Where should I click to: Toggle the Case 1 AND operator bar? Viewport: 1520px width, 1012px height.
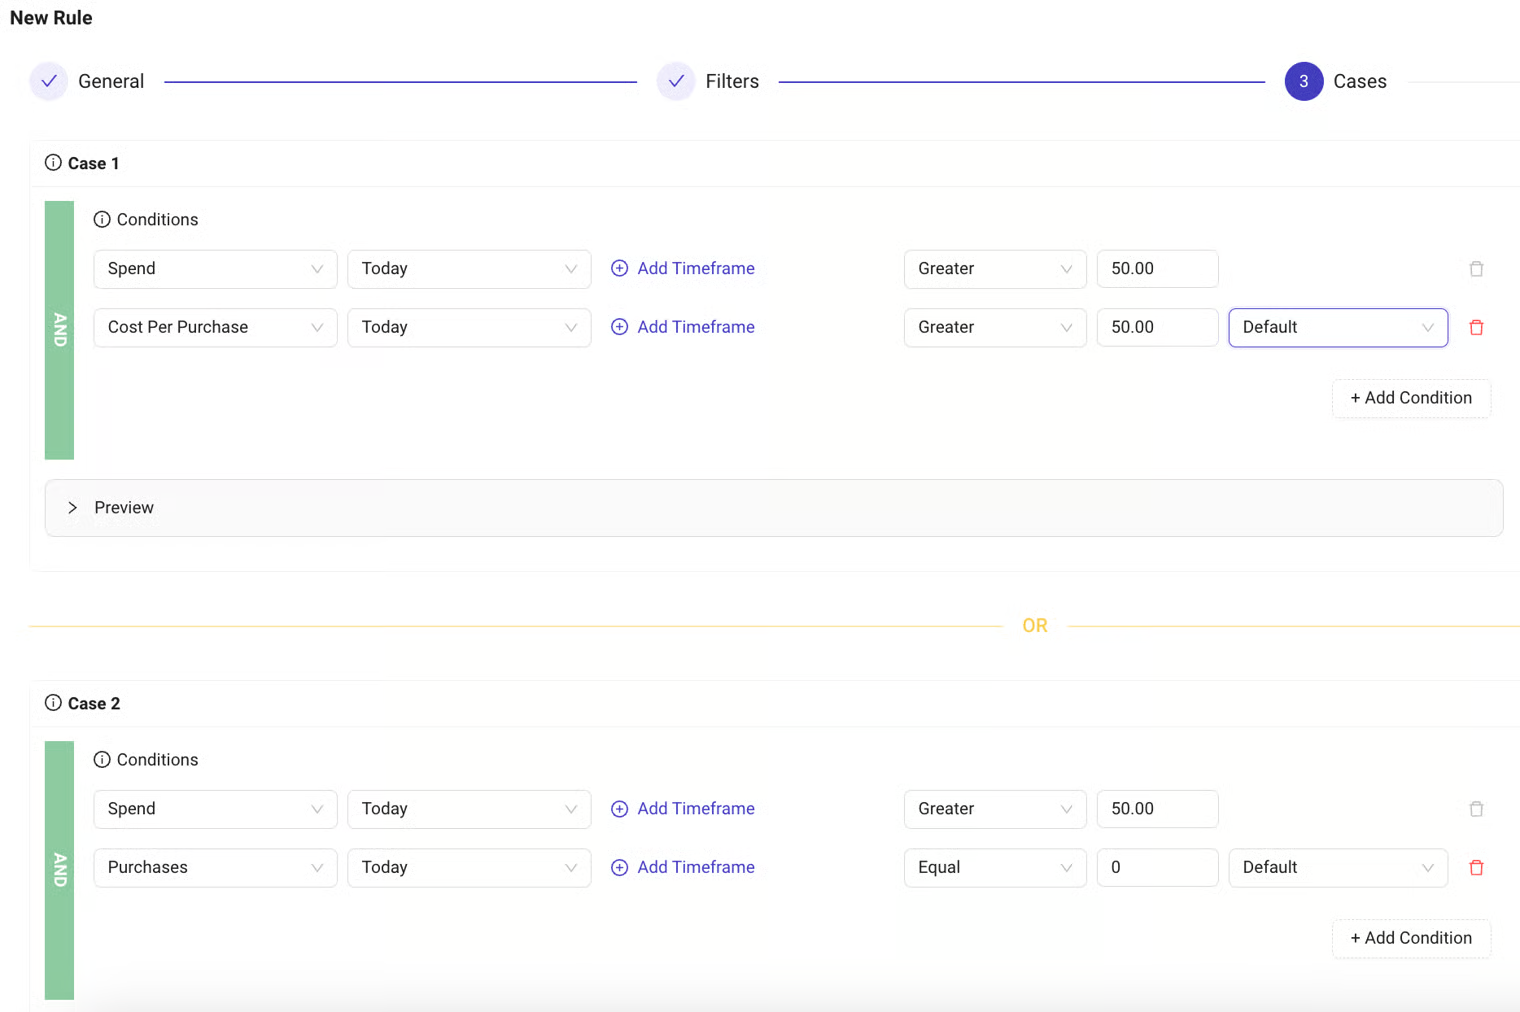coord(60,330)
